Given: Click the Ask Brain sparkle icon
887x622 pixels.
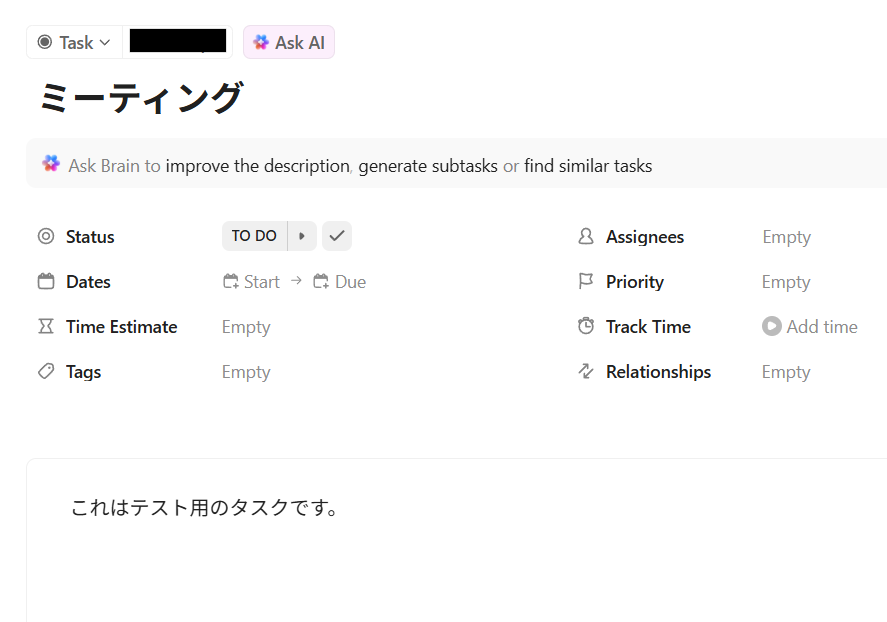Looking at the screenshot, I should (51, 164).
